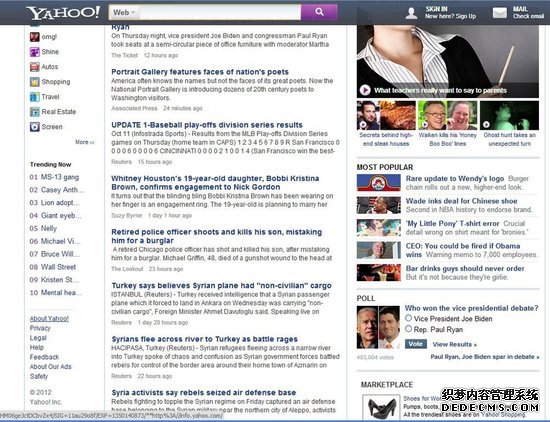Click the Privacy footer link
550x422 pixels.
point(40,328)
